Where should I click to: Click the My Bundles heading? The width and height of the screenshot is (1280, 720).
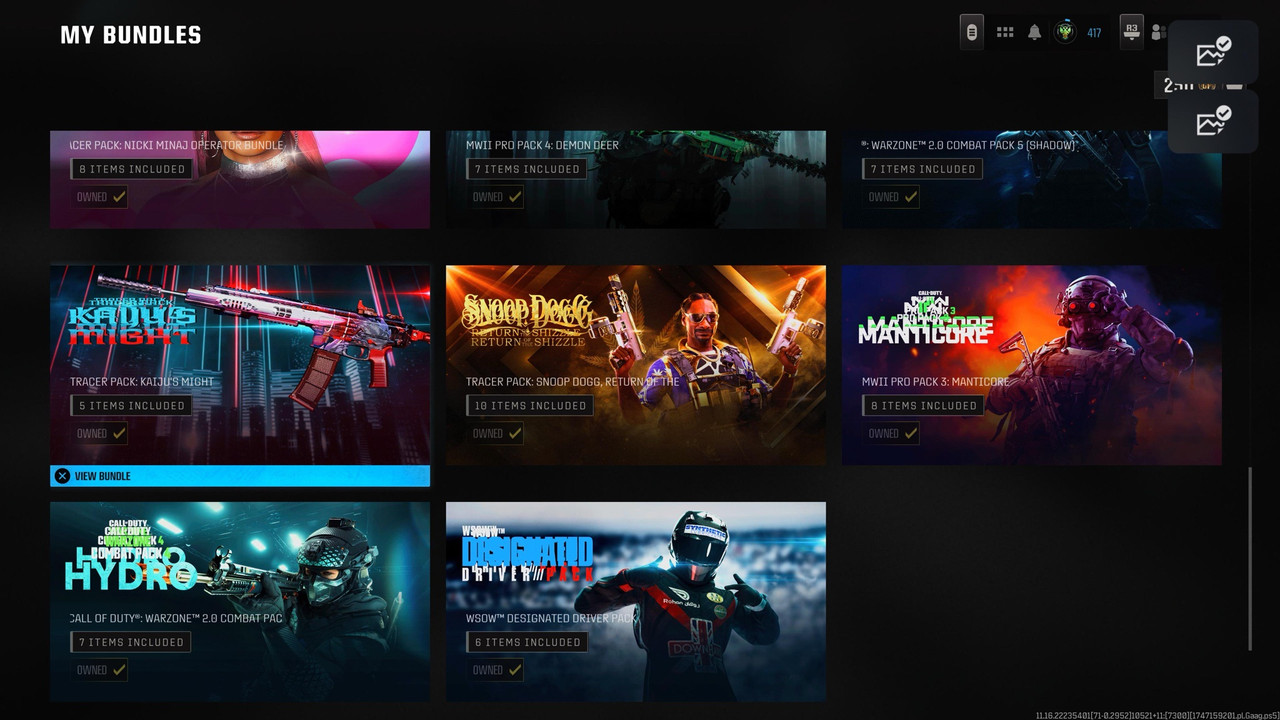click(x=130, y=35)
